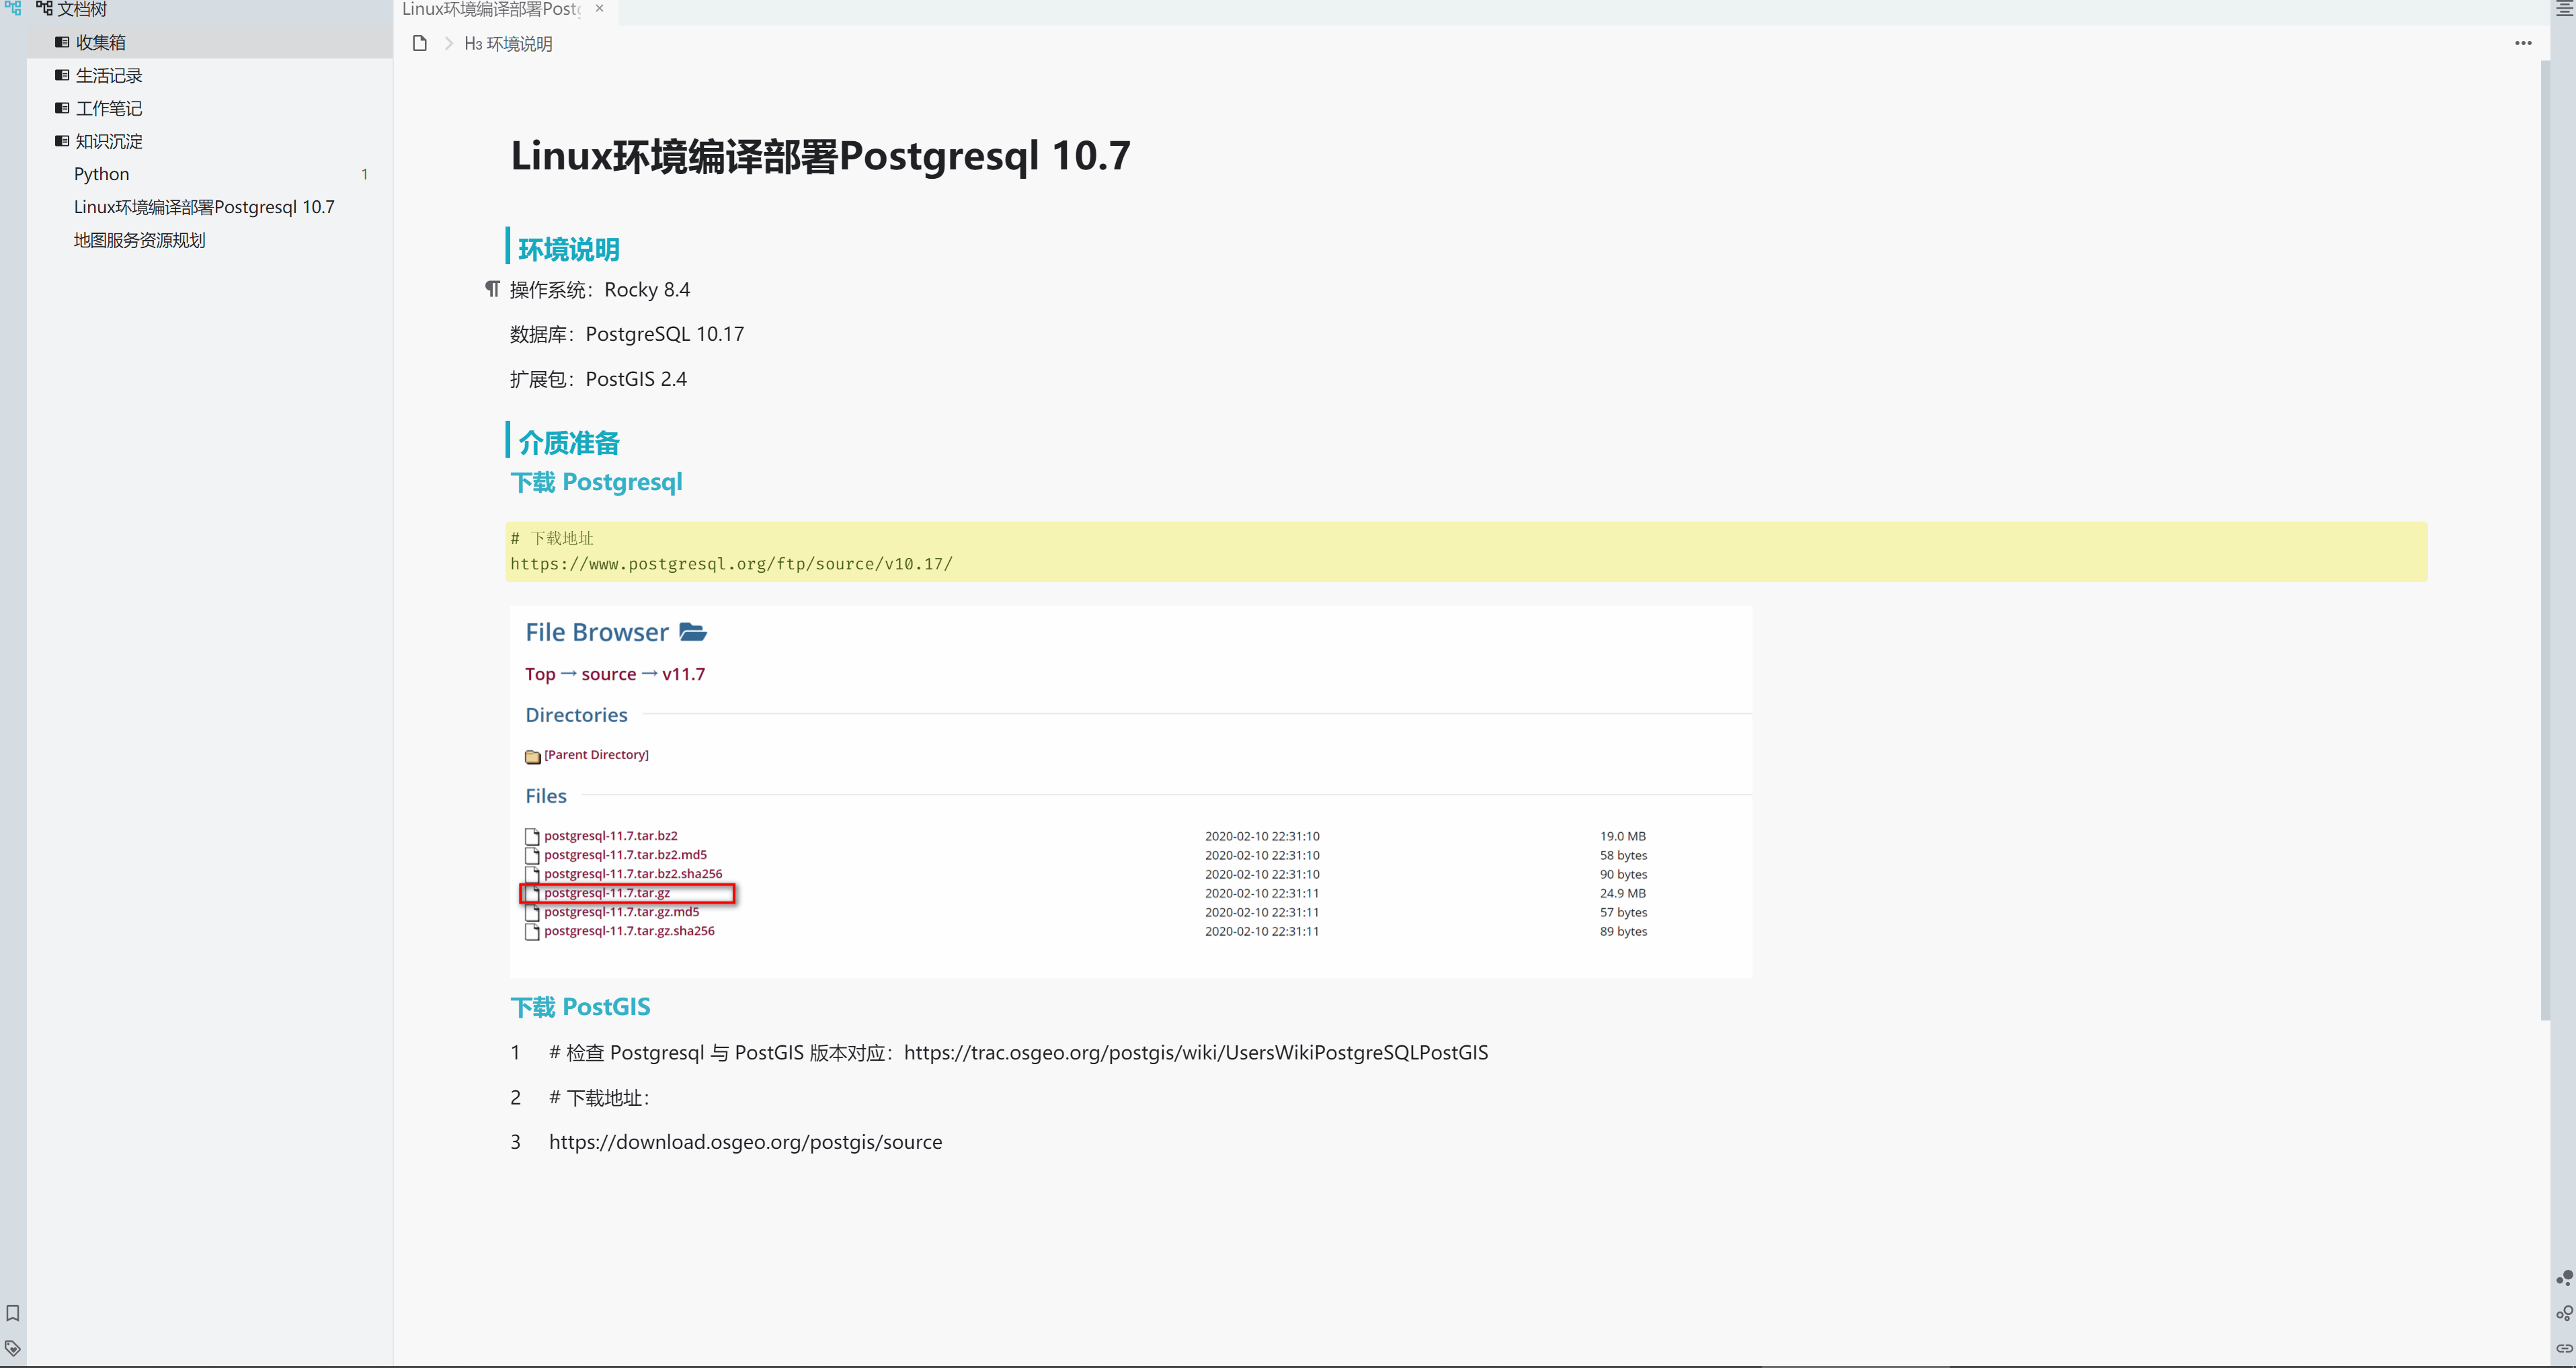
Task: Open the Python document in tree
Action: [101, 174]
